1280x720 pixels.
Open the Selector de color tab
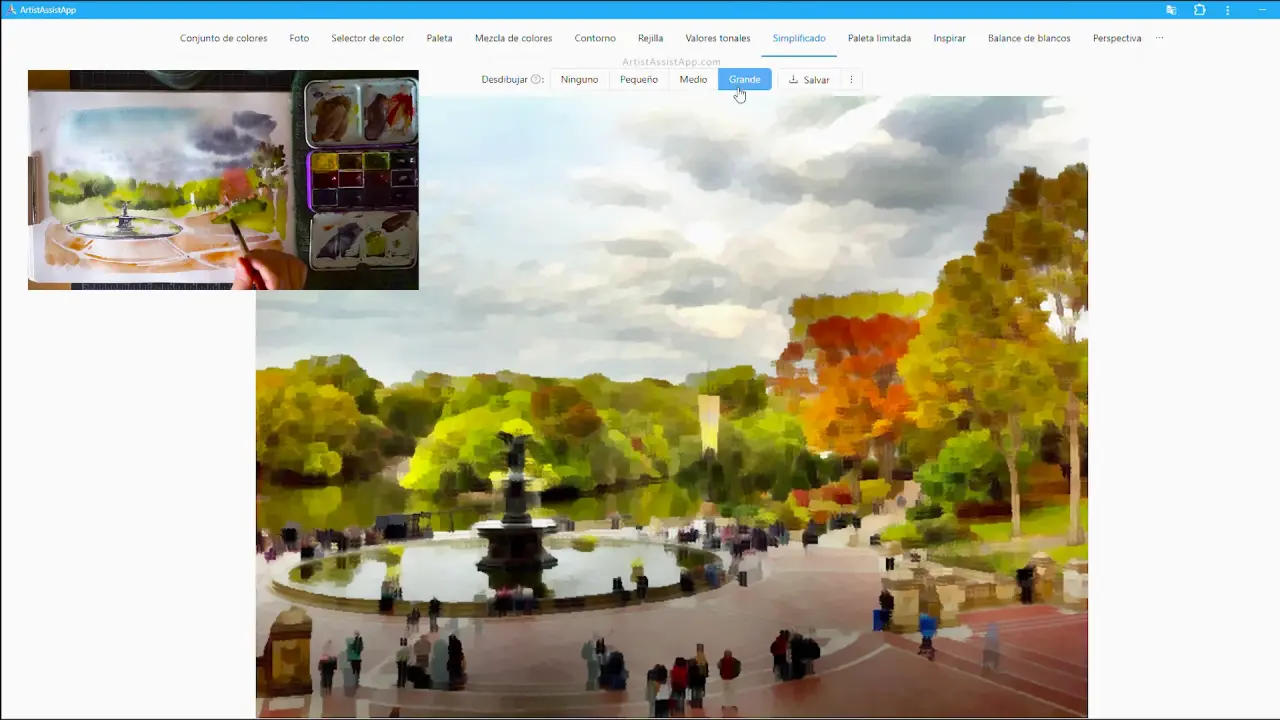click(x=367, y=38)
